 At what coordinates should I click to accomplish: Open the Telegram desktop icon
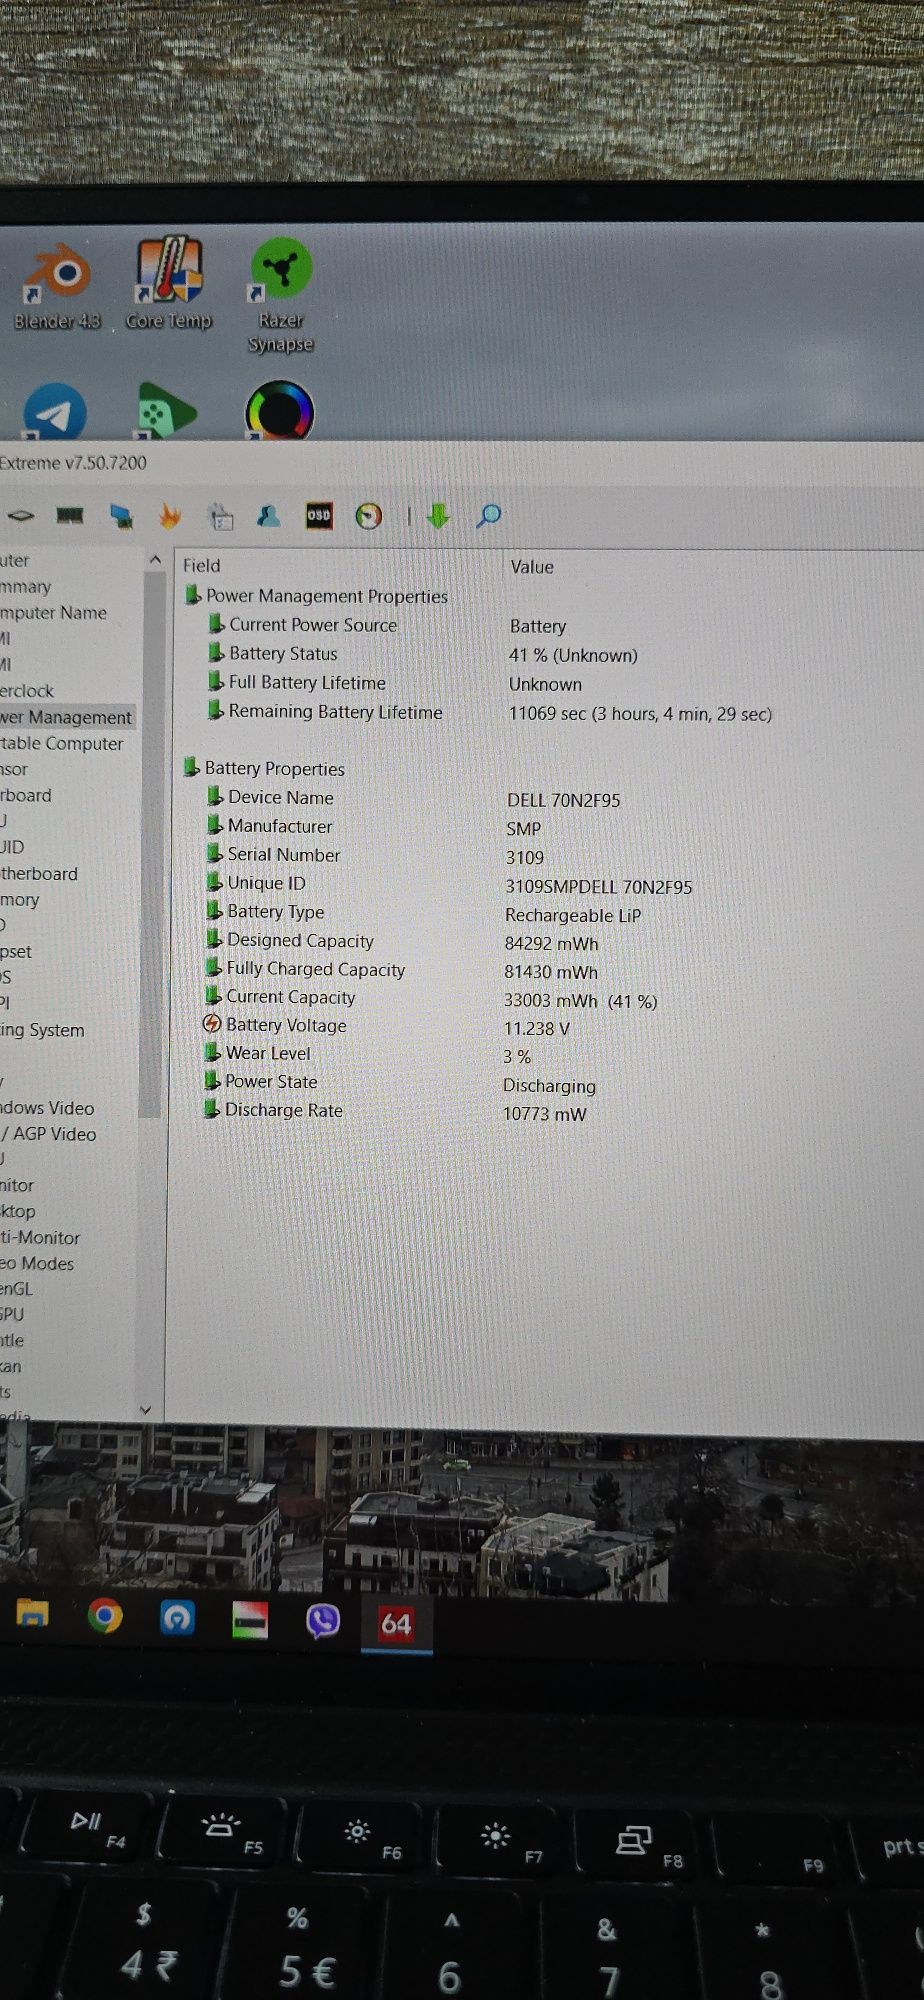(x=54, y=412)
